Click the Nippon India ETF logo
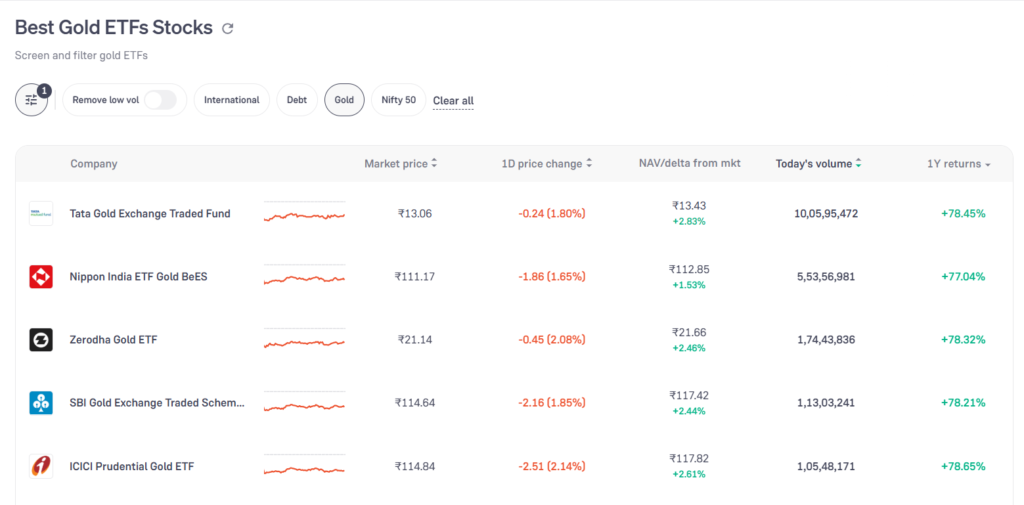The width and height of the screenshot is (1024, 505). point(41,277)
